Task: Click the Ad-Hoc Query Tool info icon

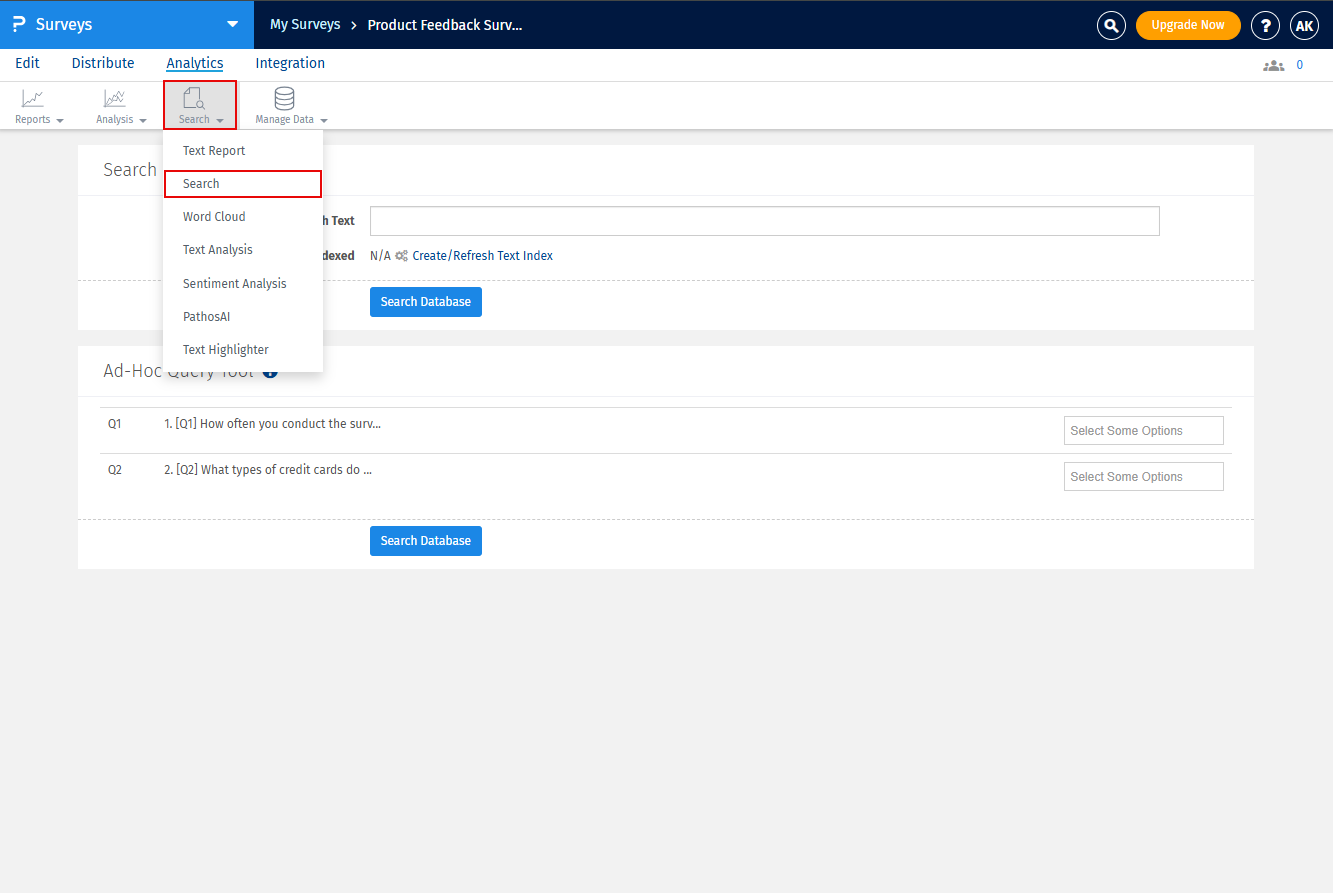Action: (270, 371)
